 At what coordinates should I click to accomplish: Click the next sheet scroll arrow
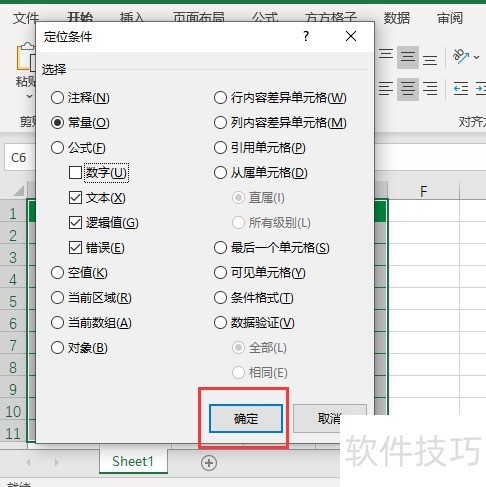[57, 462]
